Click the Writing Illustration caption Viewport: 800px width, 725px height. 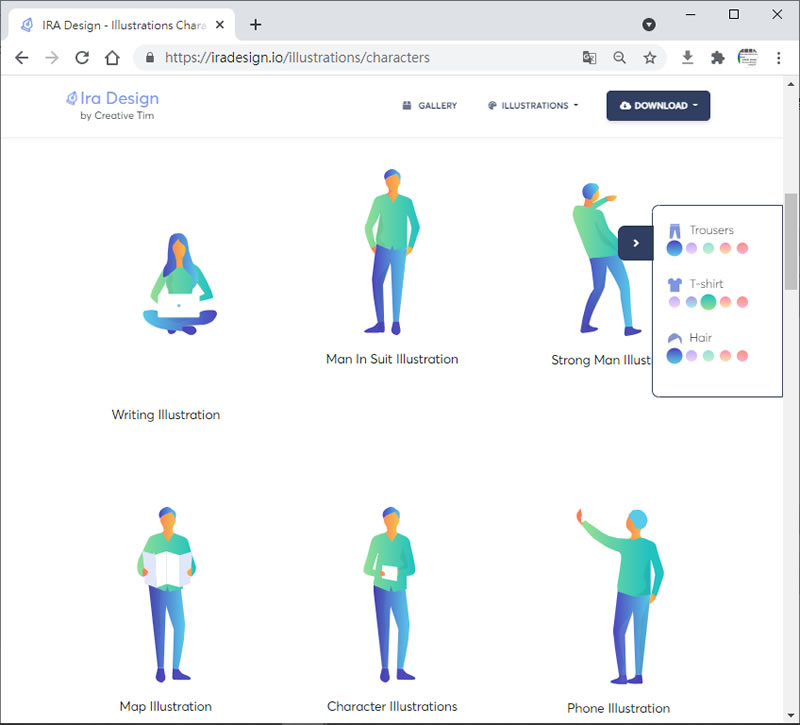[x=166, y=415]
